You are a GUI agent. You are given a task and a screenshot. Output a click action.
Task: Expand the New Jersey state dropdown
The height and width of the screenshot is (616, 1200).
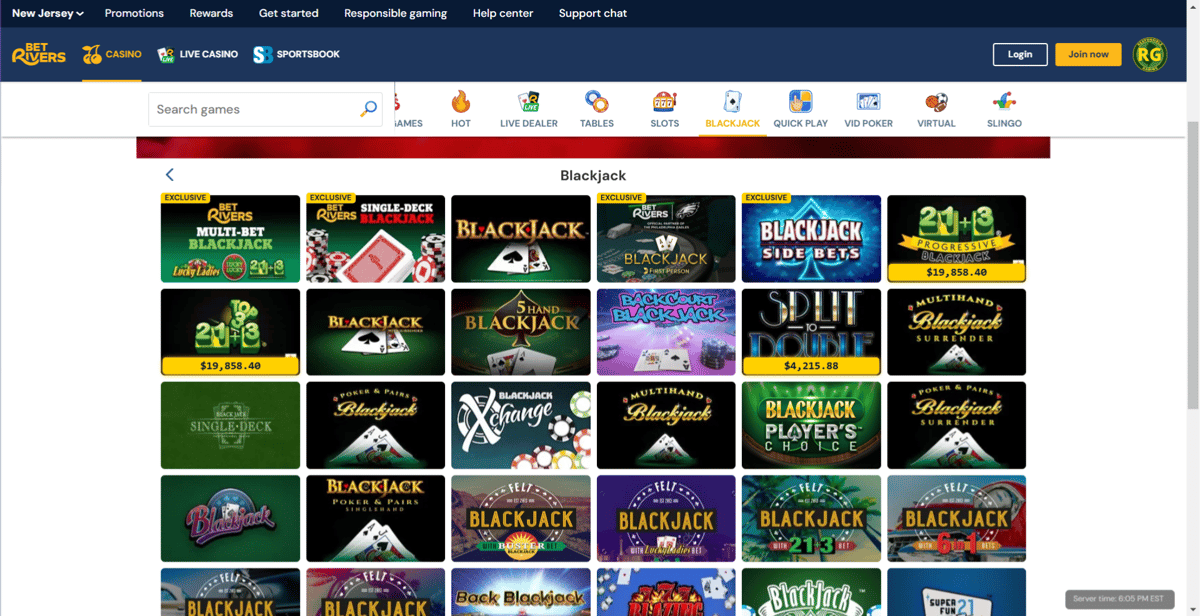click(48, 13)
